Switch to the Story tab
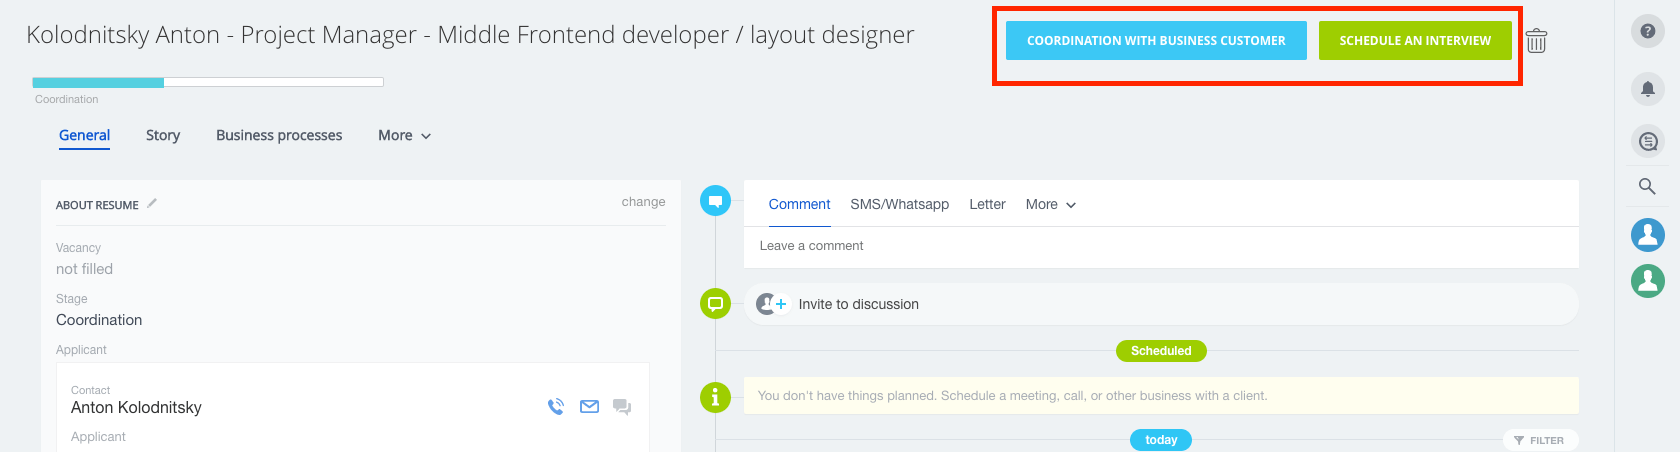The height and width of the screenshot is (452, 1680). tap(163, 135)
